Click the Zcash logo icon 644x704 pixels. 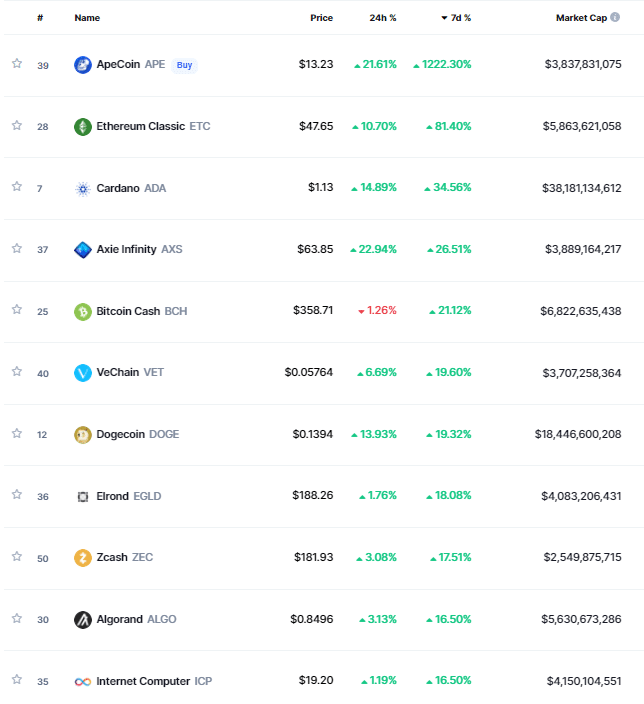point(83,558)
